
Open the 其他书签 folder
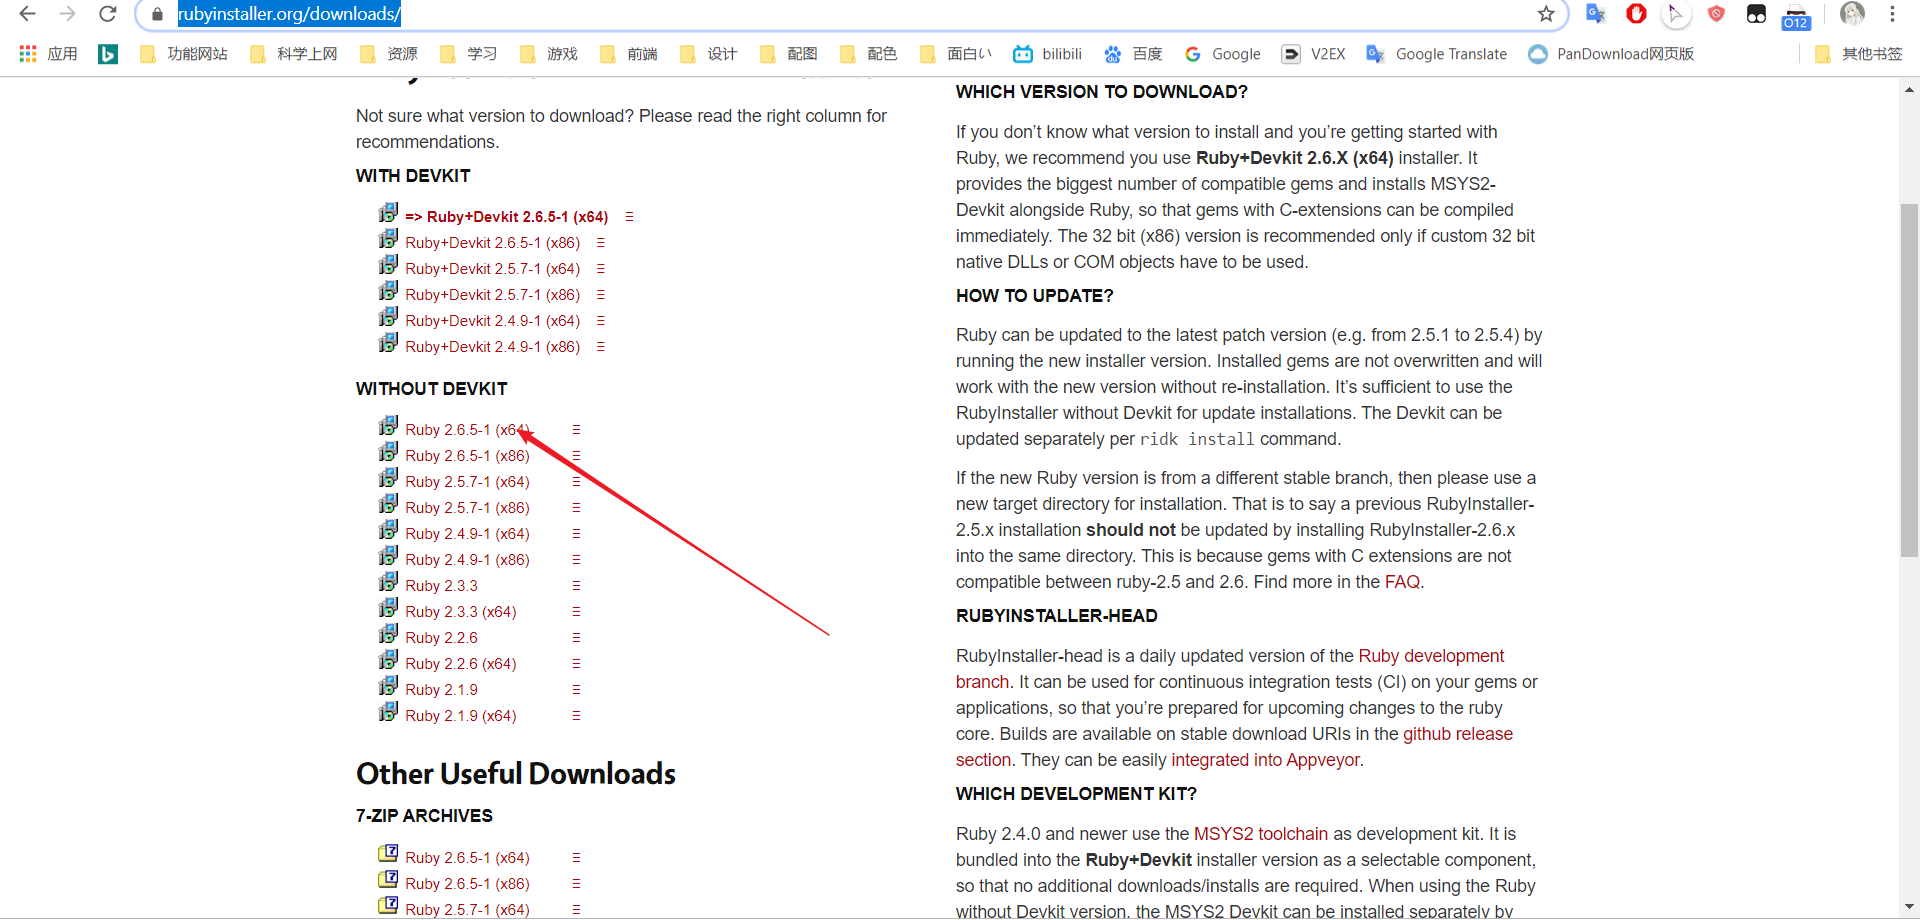(1859, 54)
